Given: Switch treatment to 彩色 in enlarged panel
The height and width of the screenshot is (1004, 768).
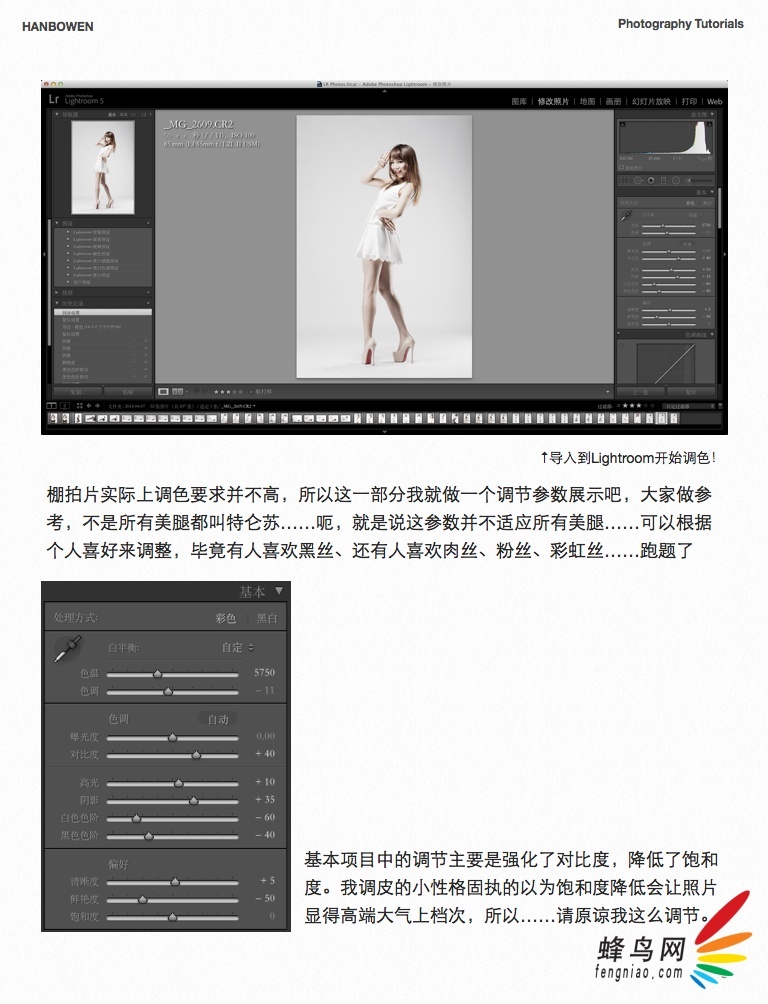Looking at the screenshot, I should tap(226, 619).
